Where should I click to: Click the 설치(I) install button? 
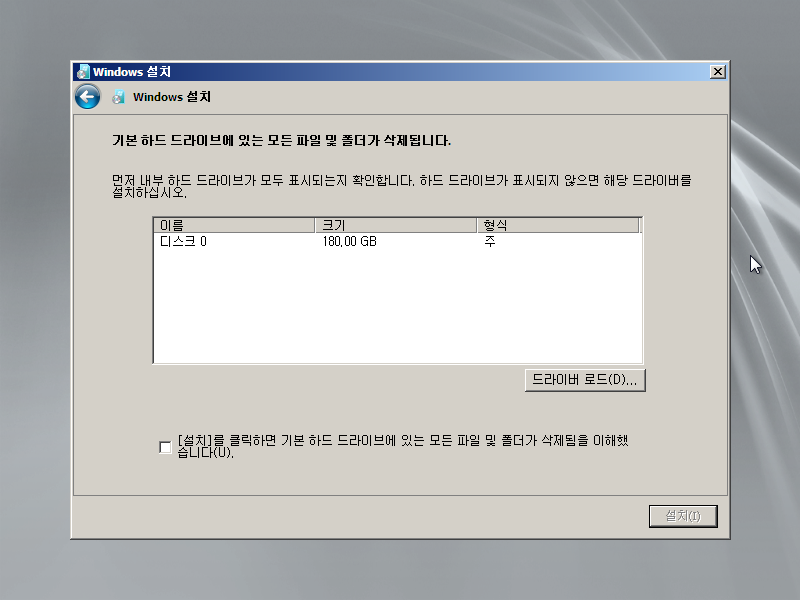coord(683,516)
